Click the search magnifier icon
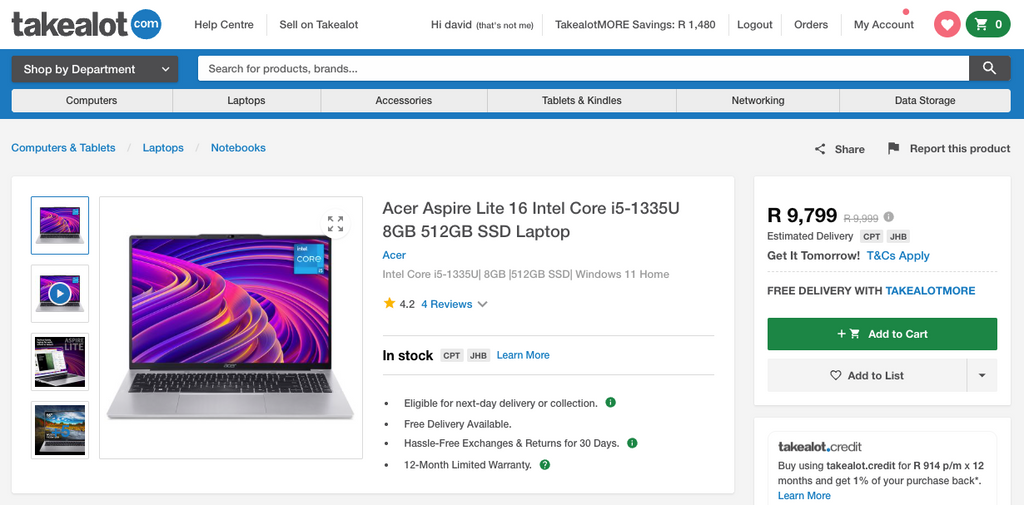Image resolution: width=1024 pixels, height=505 pixels. click(989, 68)
